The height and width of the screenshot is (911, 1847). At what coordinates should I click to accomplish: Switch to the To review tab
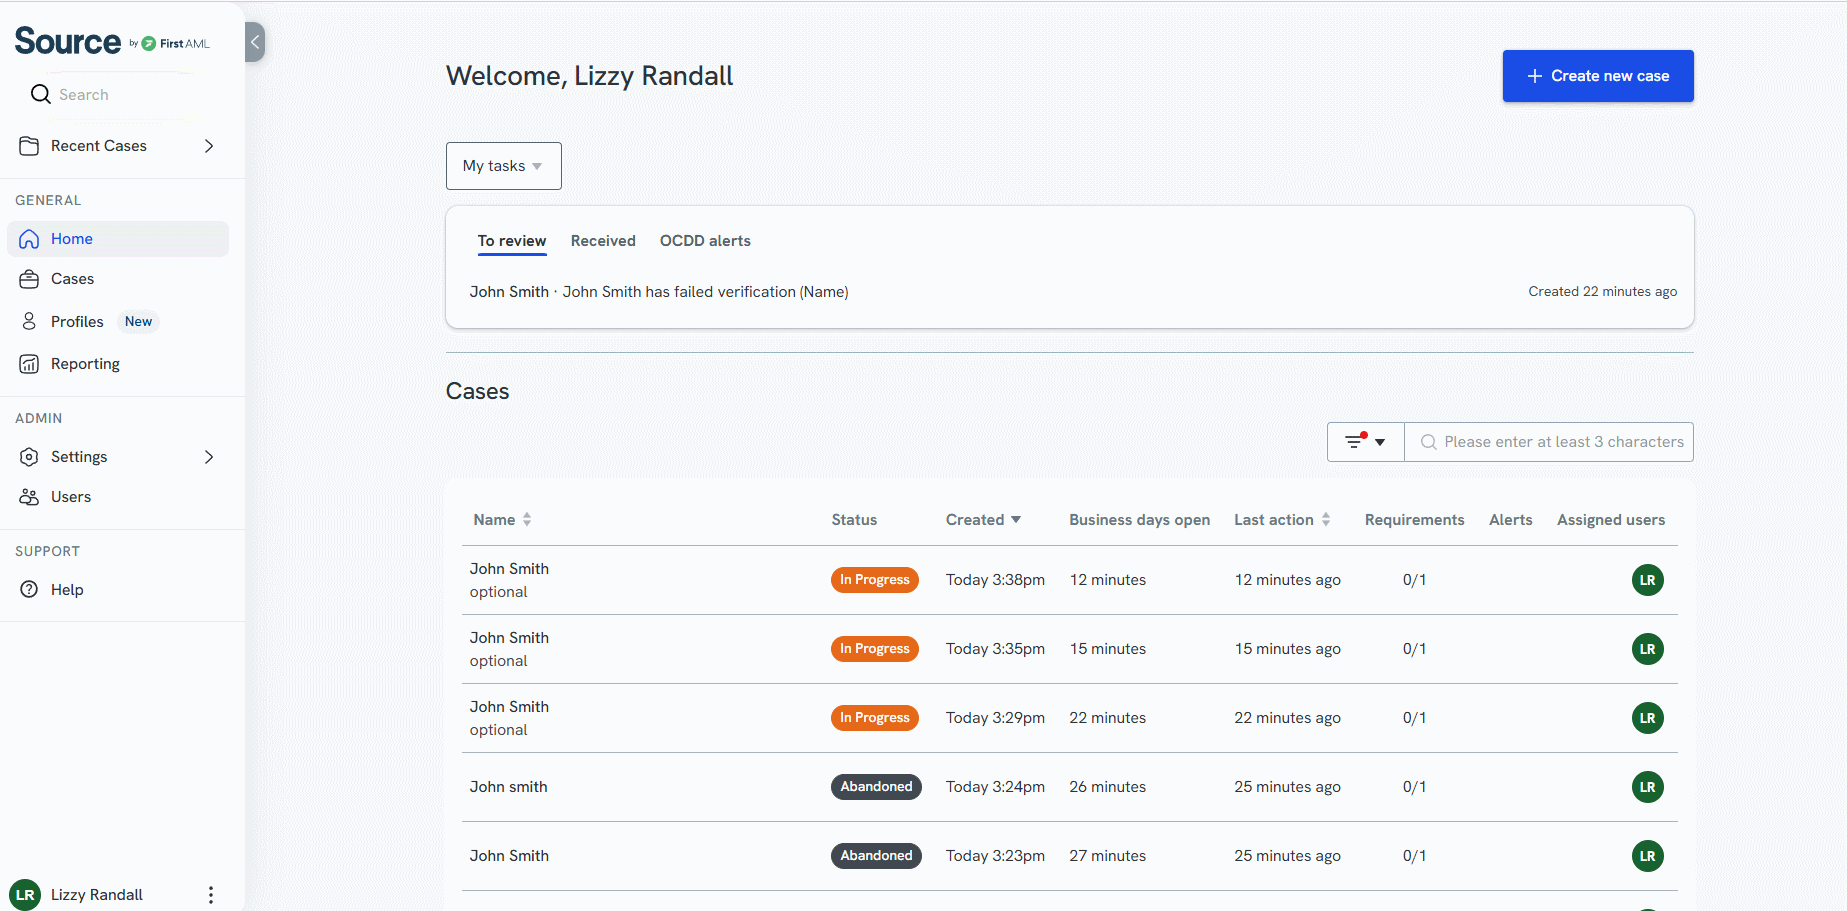click(x=511, y=241)
